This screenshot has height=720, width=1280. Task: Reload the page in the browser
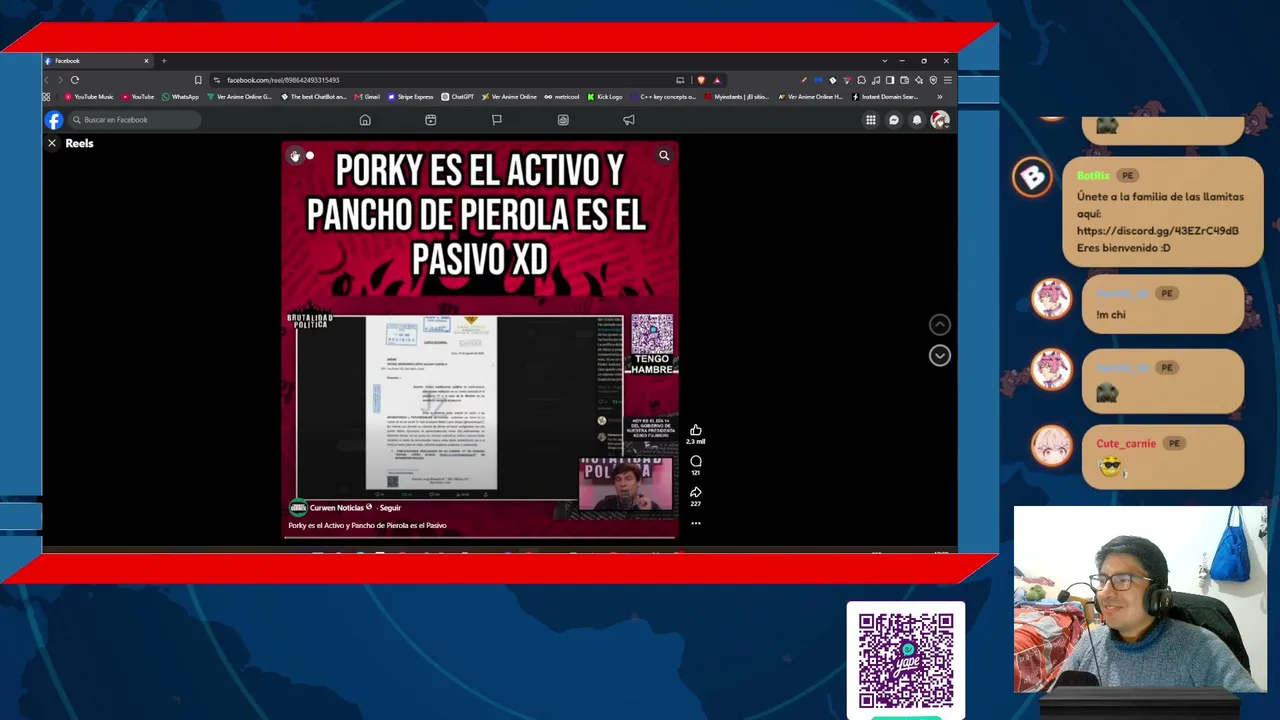point(75,80)
